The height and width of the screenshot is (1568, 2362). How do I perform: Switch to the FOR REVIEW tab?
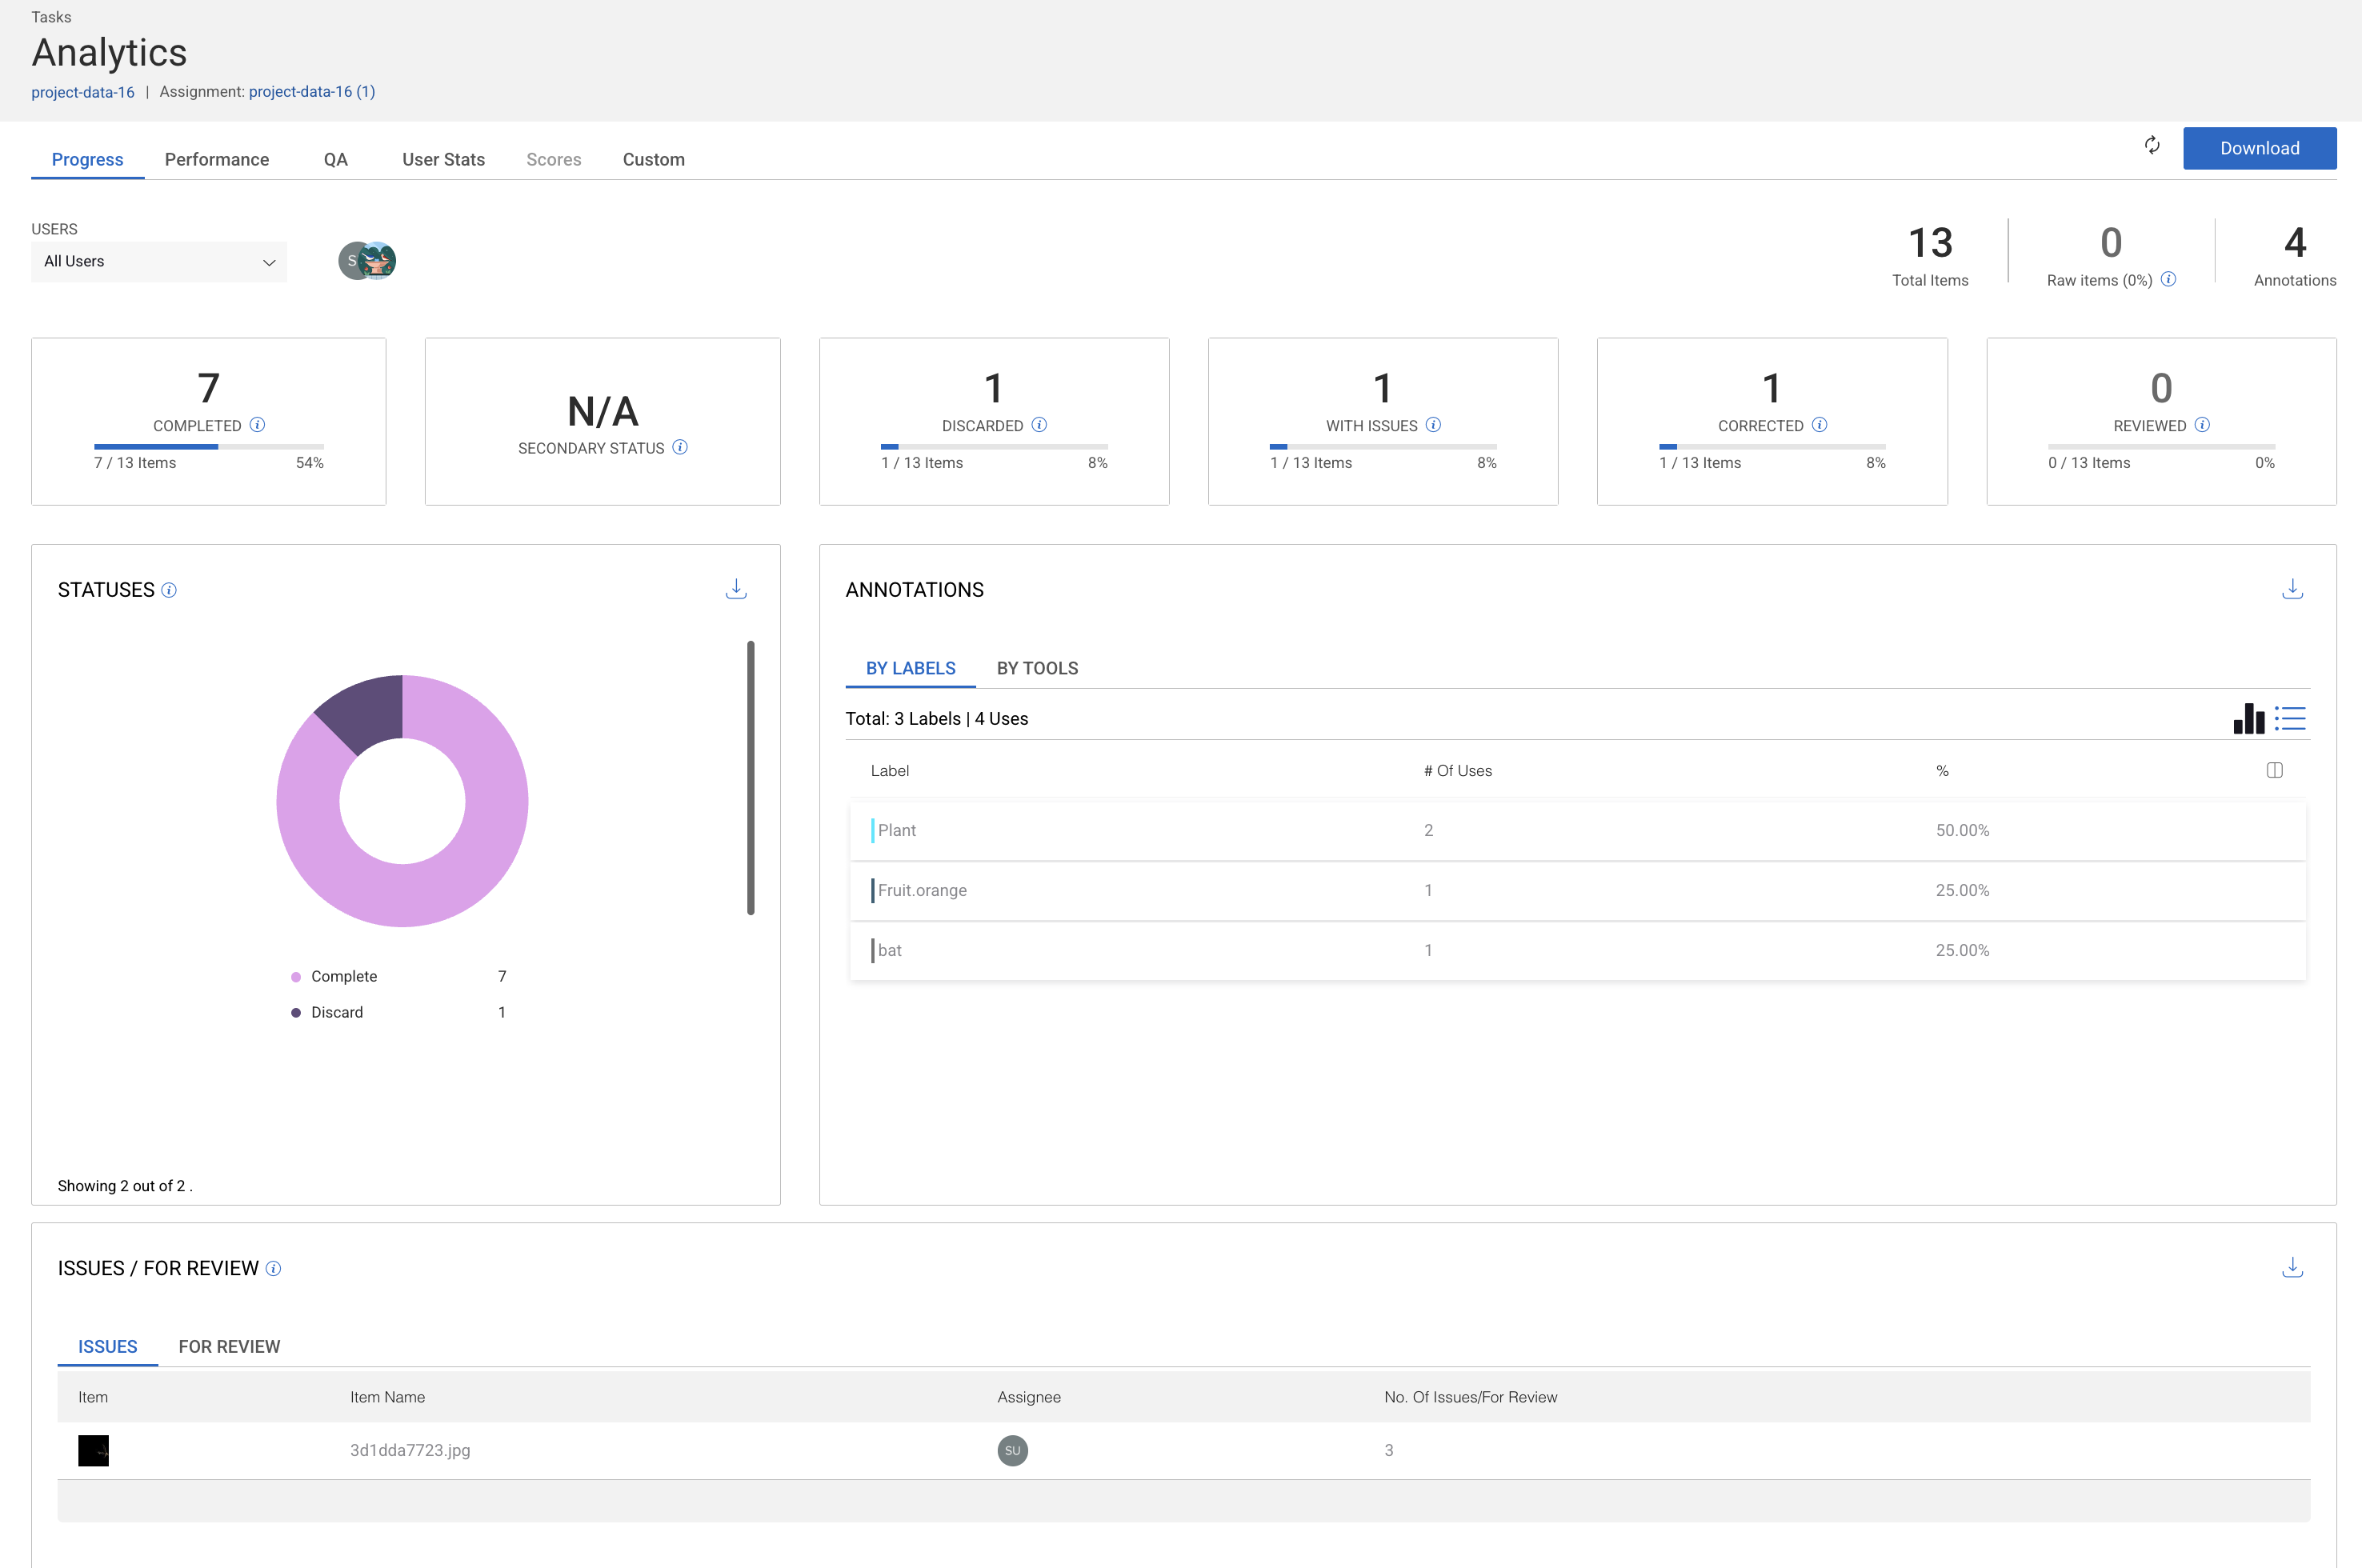coord(229,1346)
